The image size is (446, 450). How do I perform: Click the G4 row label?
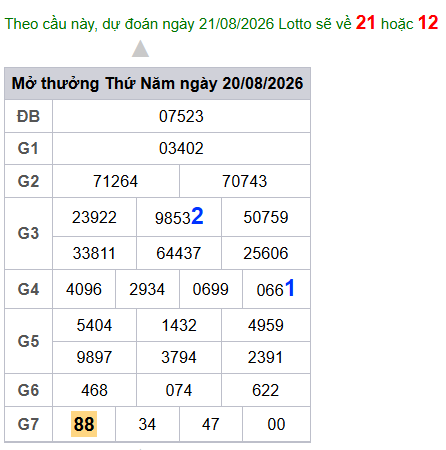click(28, 289)
